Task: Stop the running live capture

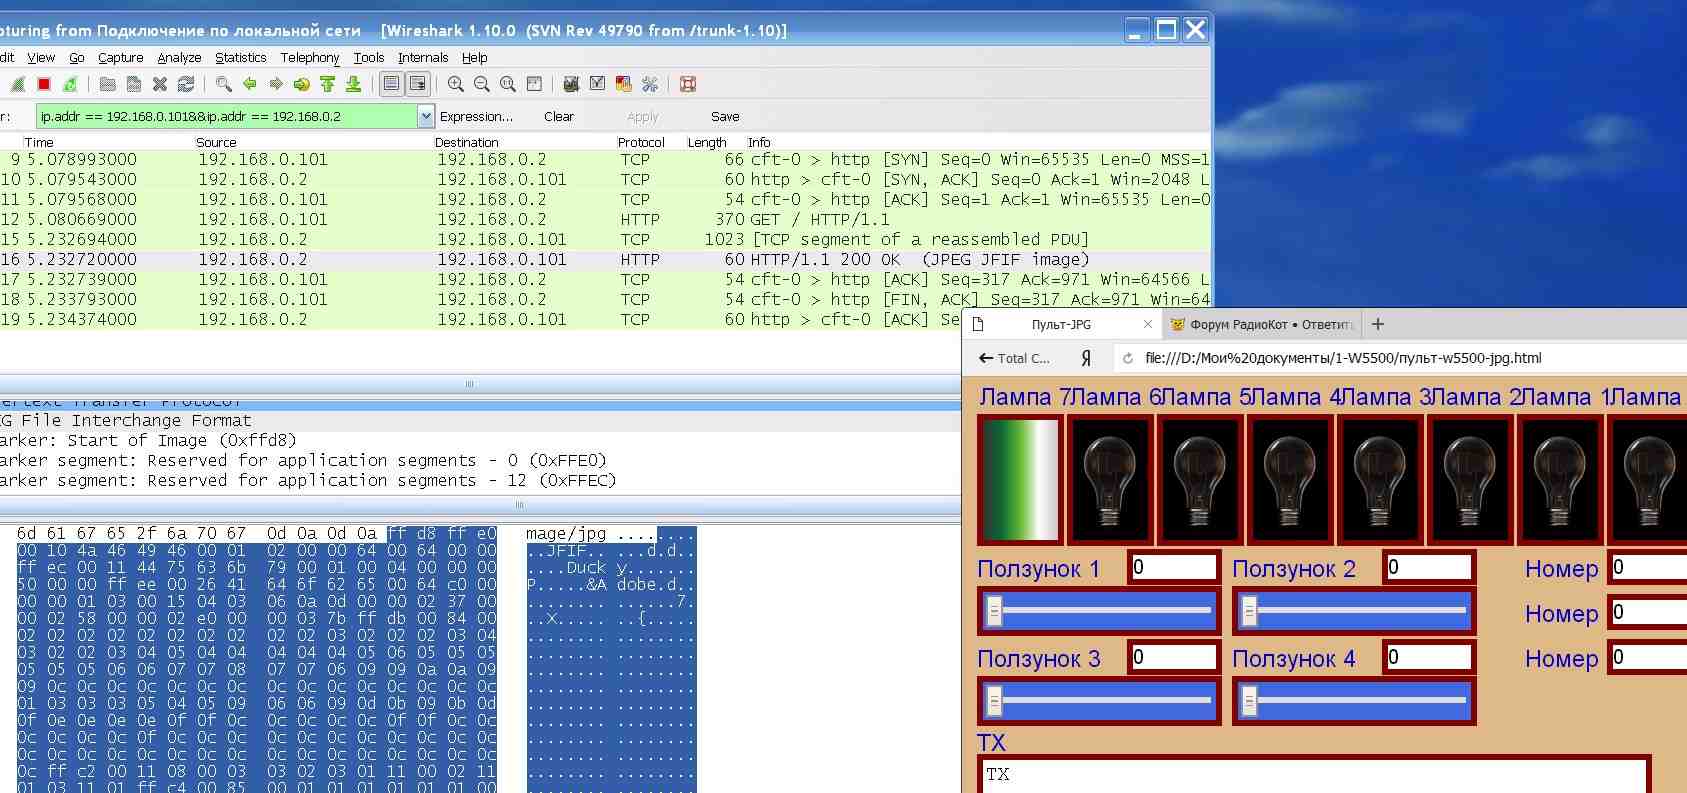Action: coord(44,84)
